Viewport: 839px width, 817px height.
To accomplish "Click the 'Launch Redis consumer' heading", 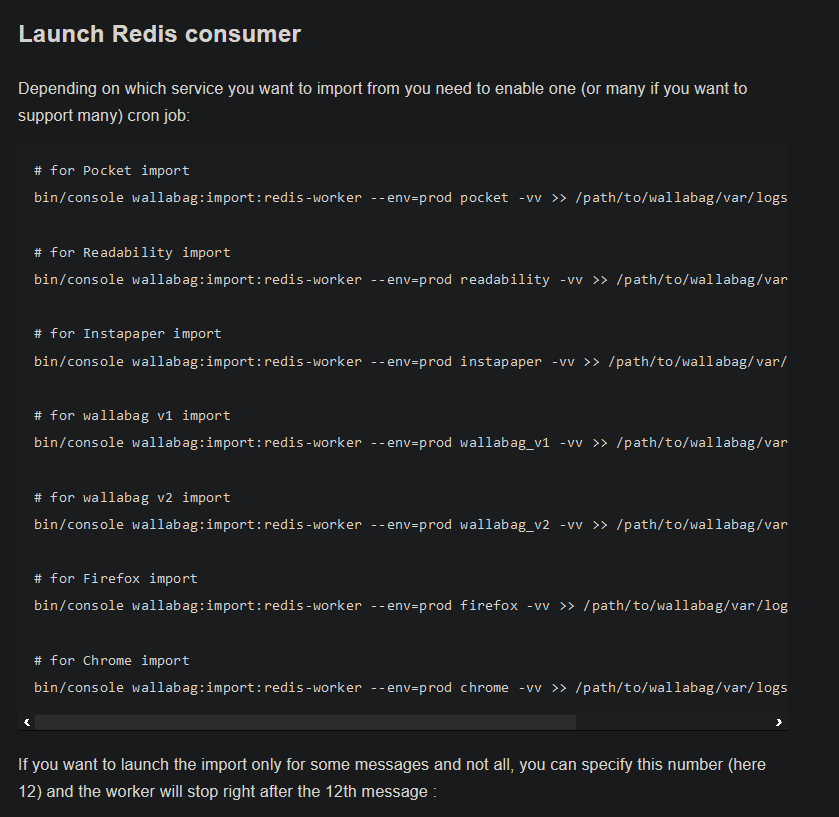I will pos(159,34).
